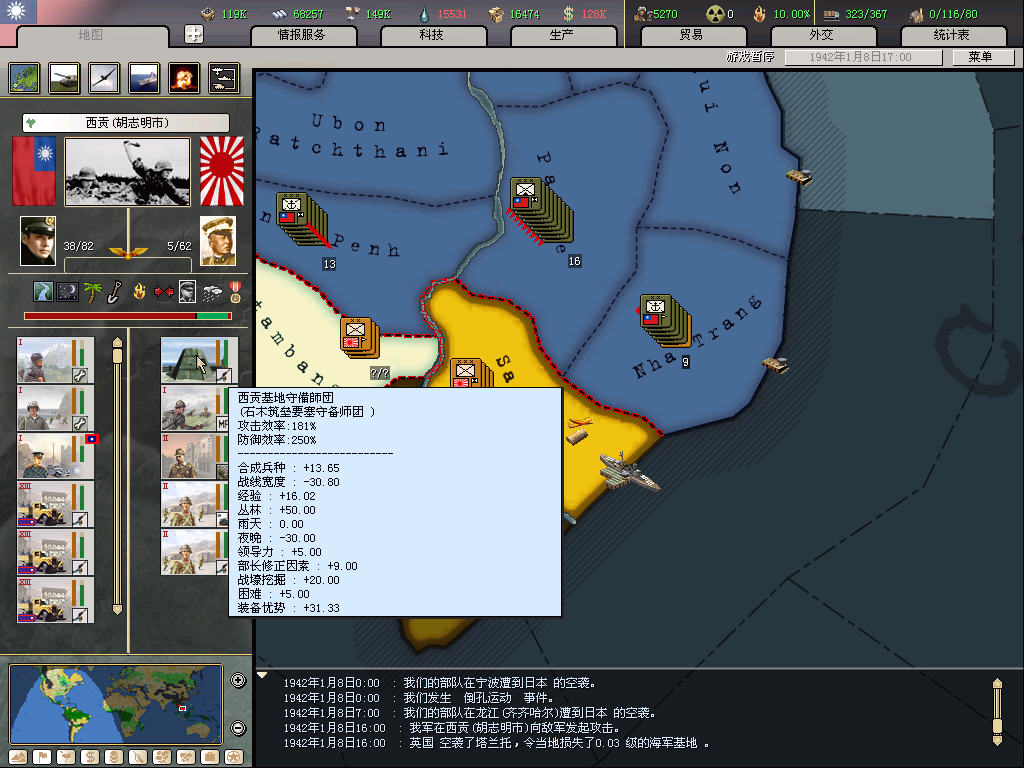The width and height of the screenshot is (1024, 768).
Task: Click the date field 1942年1月8日17:00
Action: point(861,57)
